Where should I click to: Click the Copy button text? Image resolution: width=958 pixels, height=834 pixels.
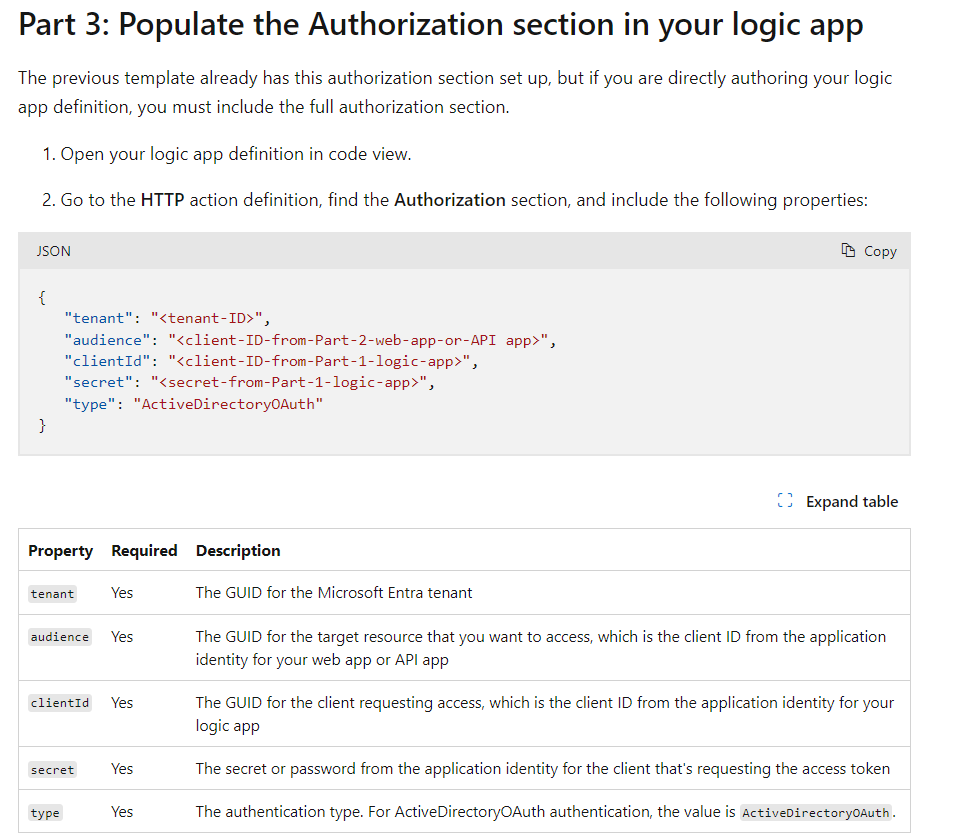click(878, 250)
